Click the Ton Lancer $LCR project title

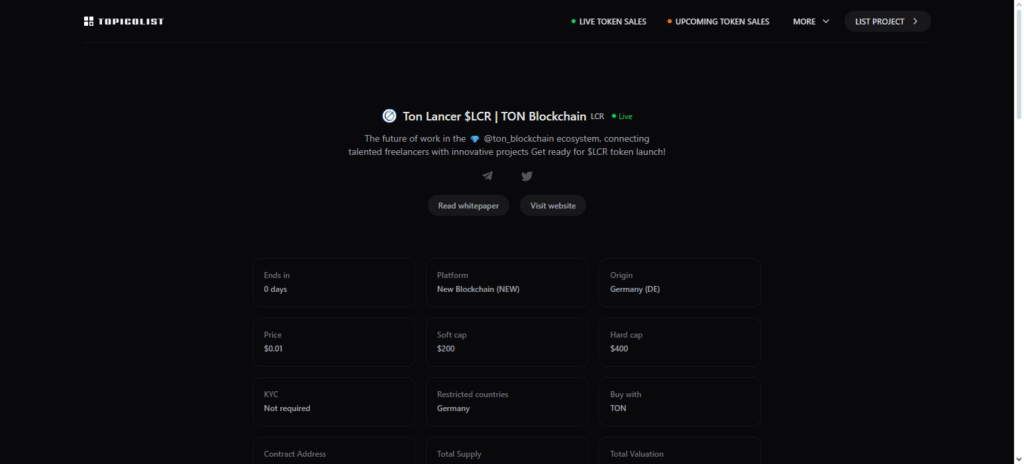[494, 116]
